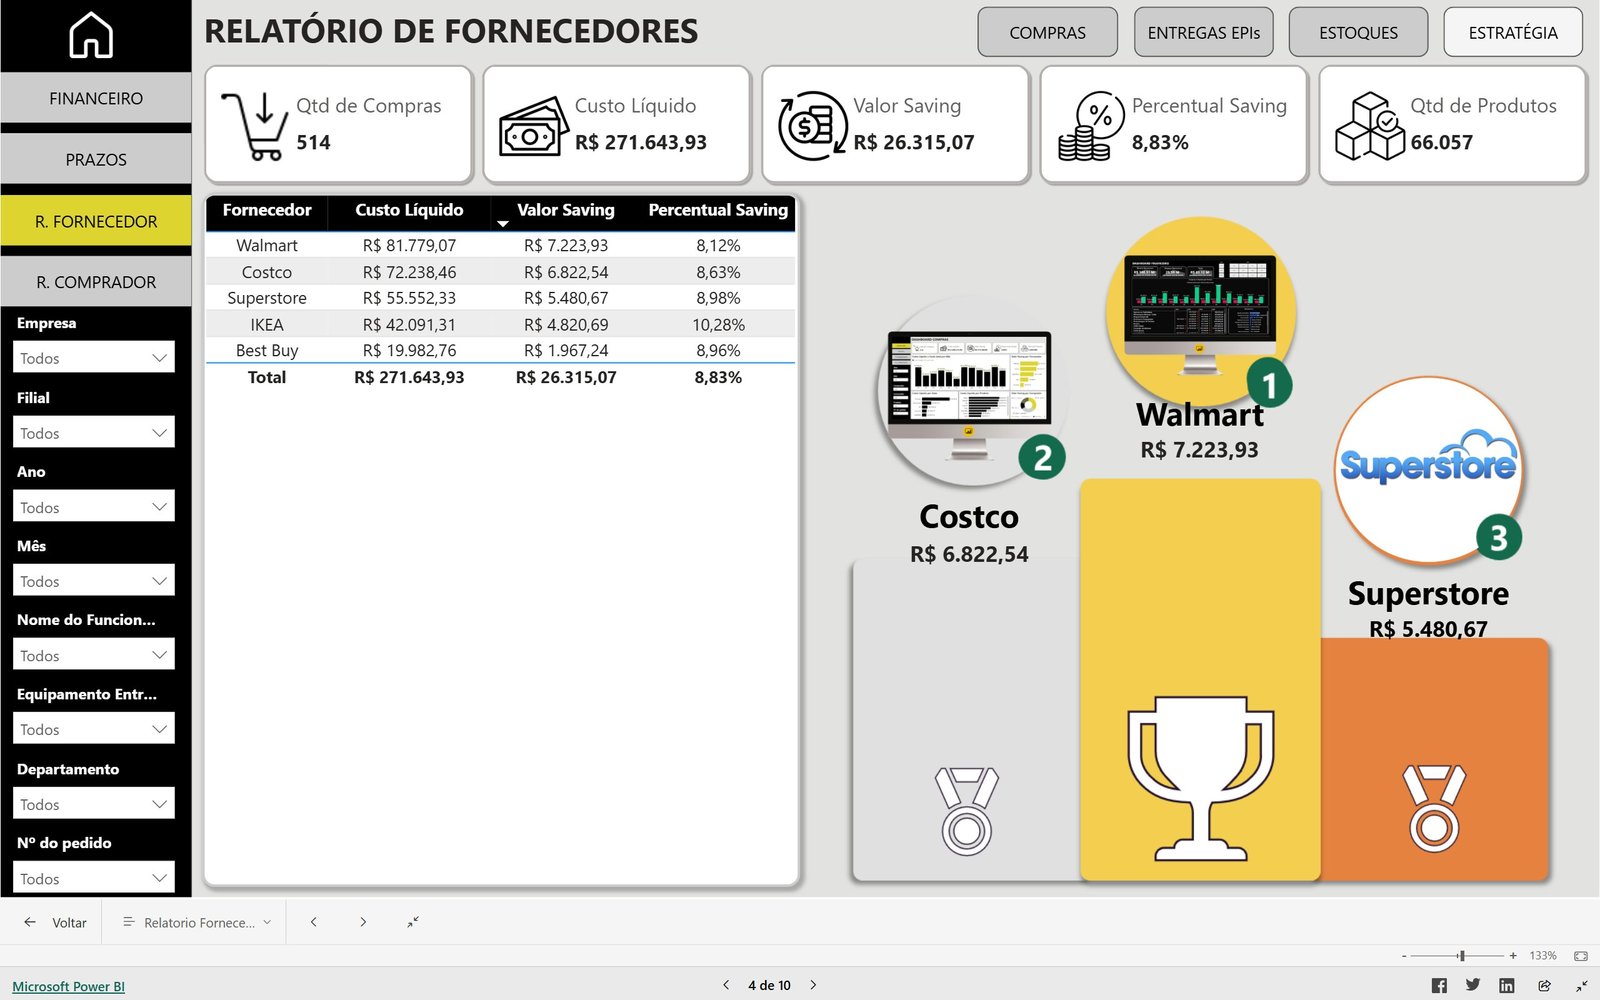Click the orange third-place podium bar

[x=1435, y=760]
